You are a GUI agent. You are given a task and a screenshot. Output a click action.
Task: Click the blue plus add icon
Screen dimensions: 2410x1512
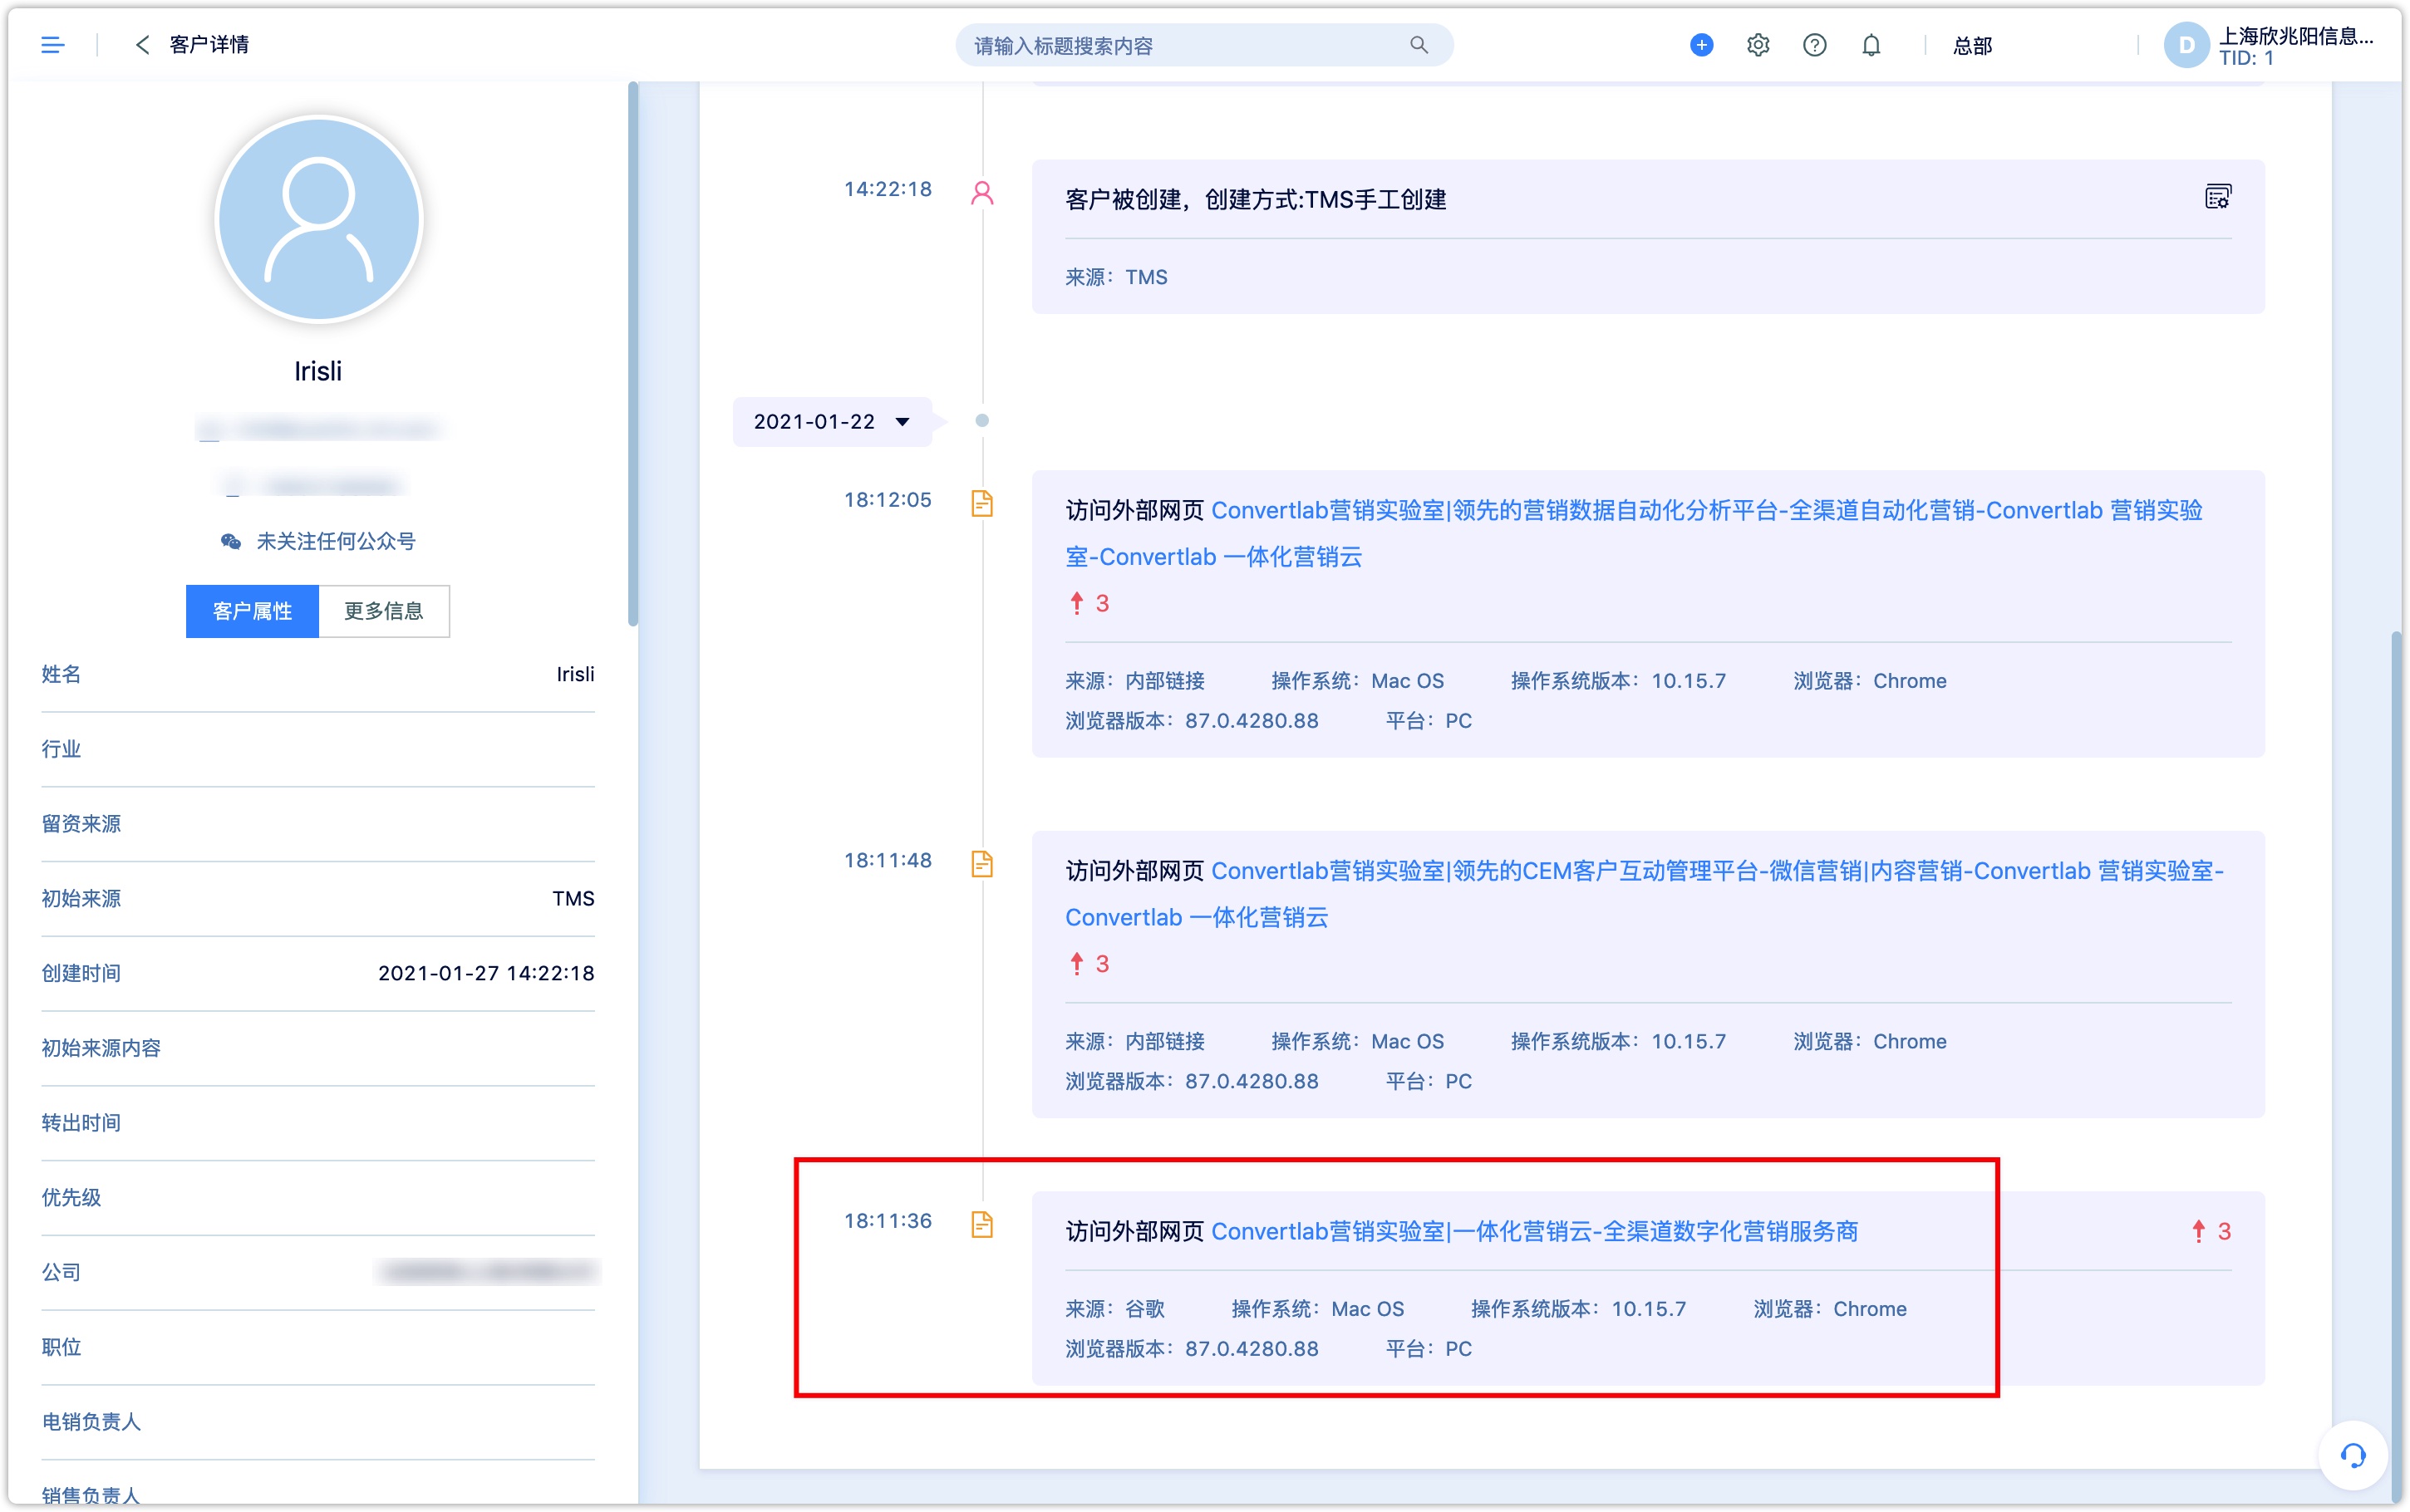tap(1701, 45)
